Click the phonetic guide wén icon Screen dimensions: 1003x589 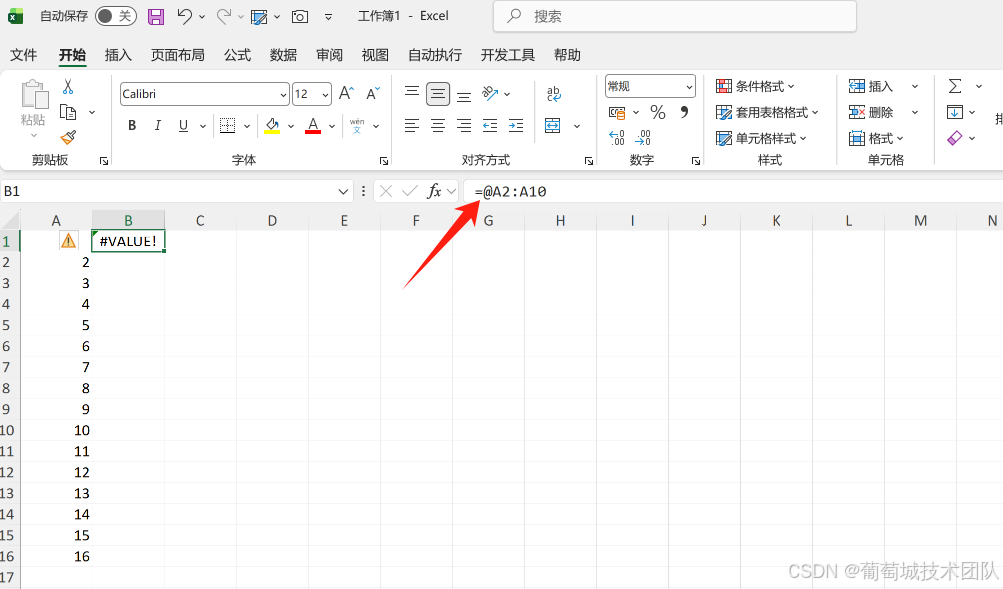click(x=357, y=125)
